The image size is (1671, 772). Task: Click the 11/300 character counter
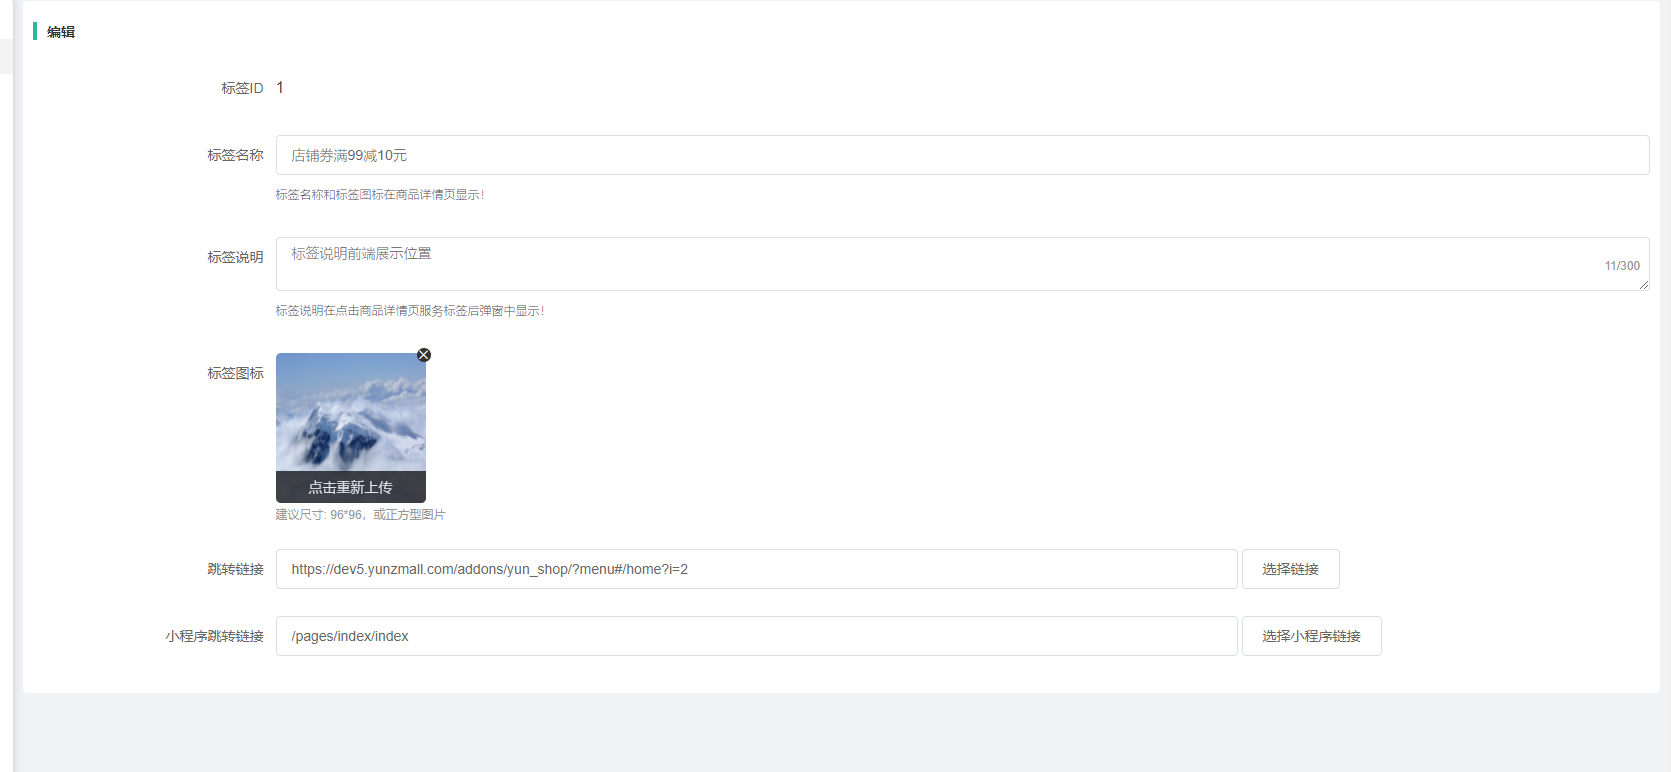1621,266
